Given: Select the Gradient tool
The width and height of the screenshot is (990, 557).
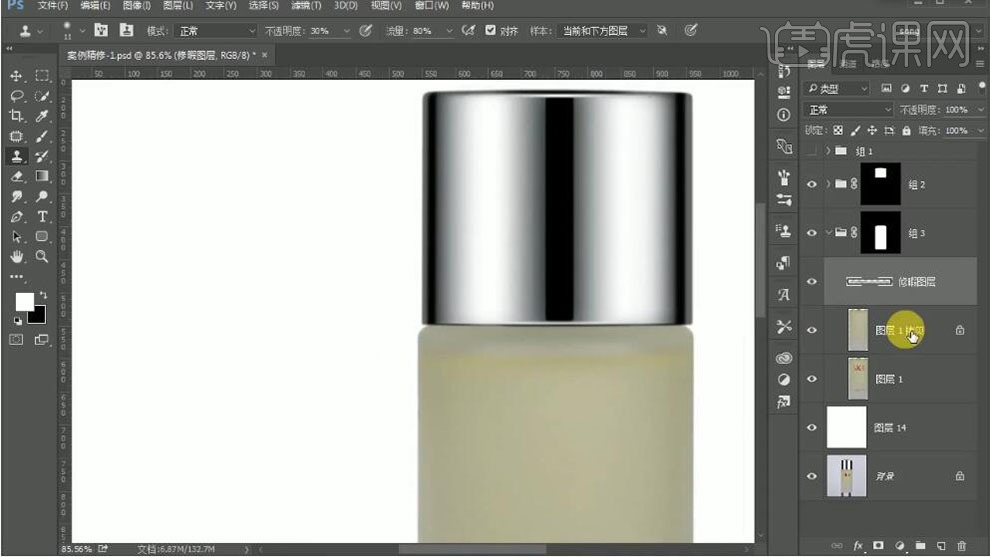Looking at the screenshot, I should (x=42, y=176).
